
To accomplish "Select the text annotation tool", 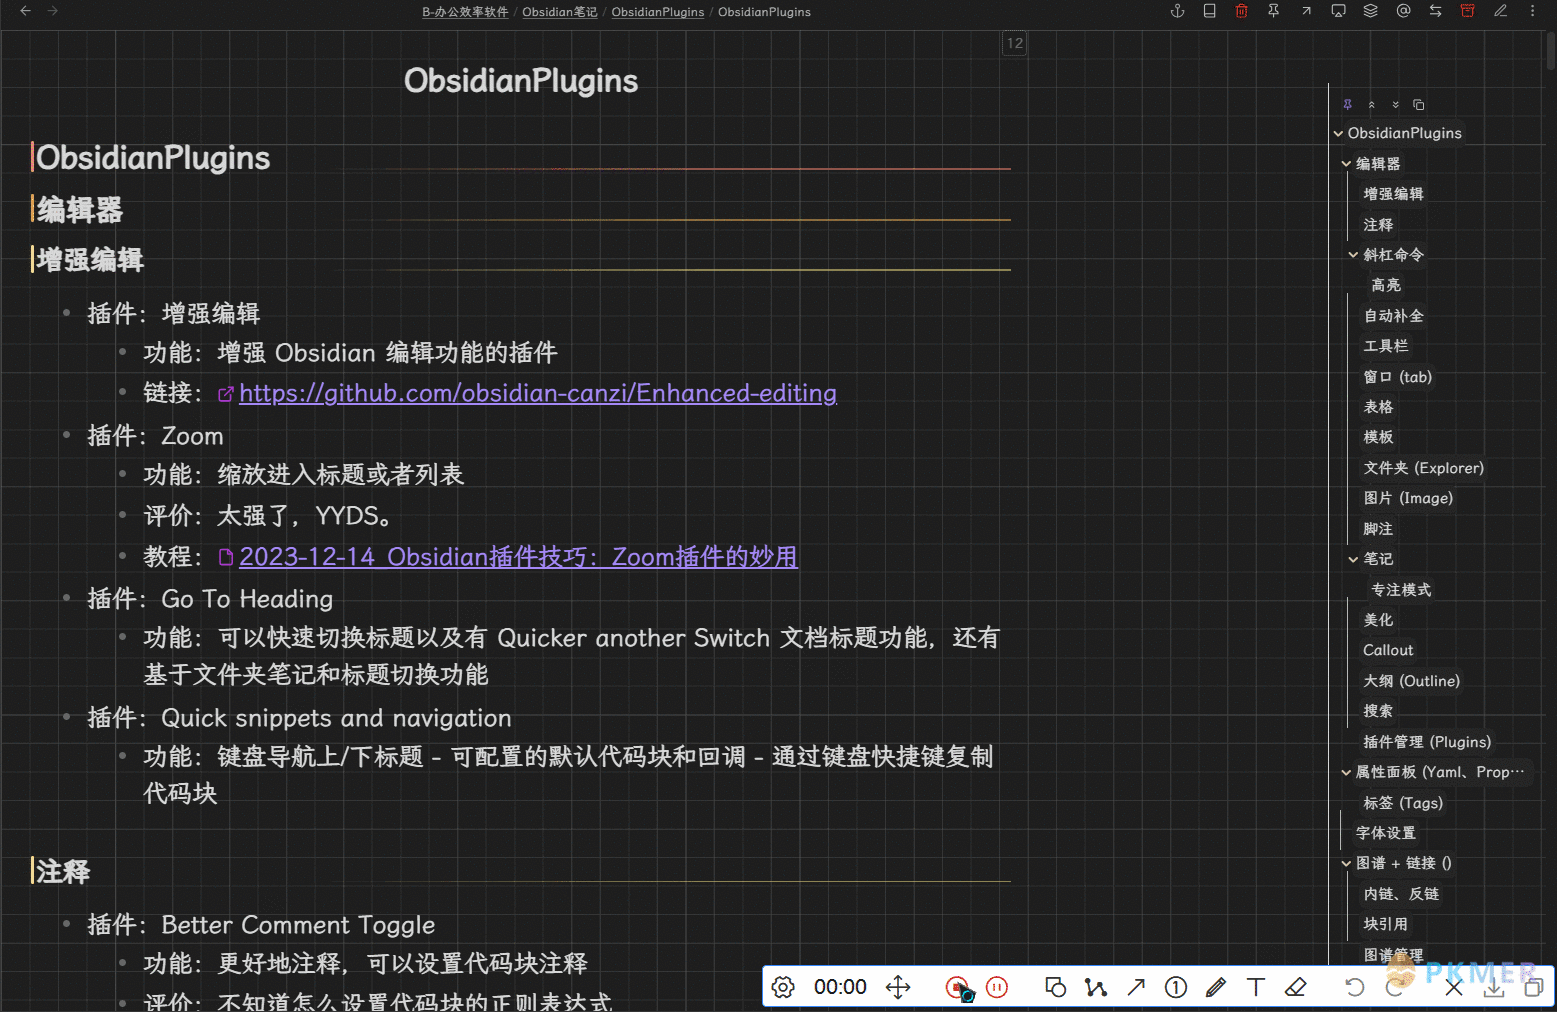I will coord(1256,987).
